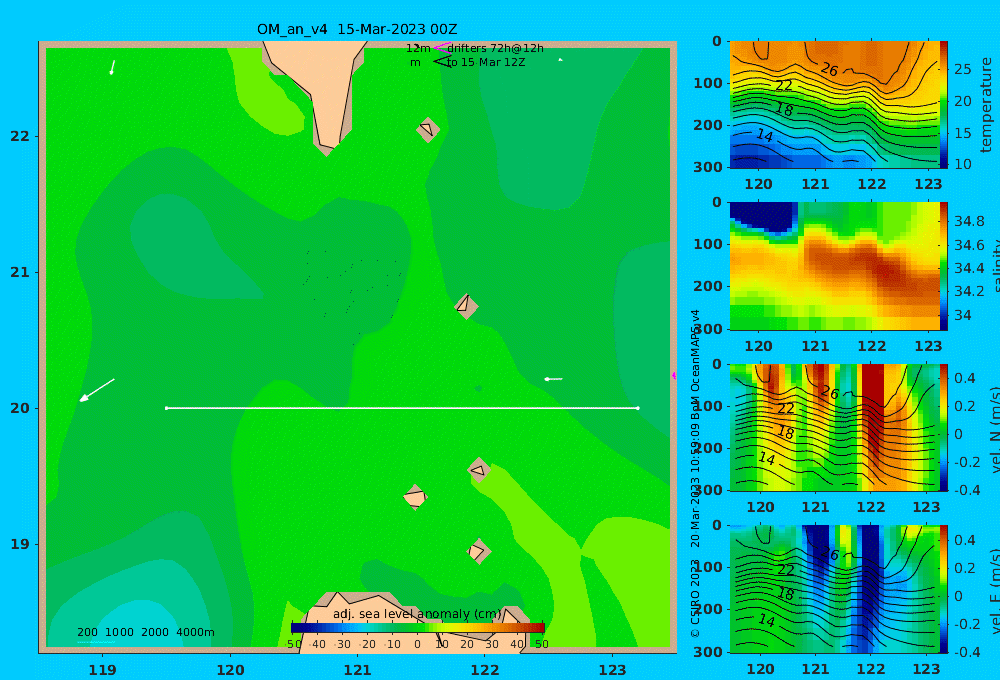Click the temperature colorbar

(944, 105)
